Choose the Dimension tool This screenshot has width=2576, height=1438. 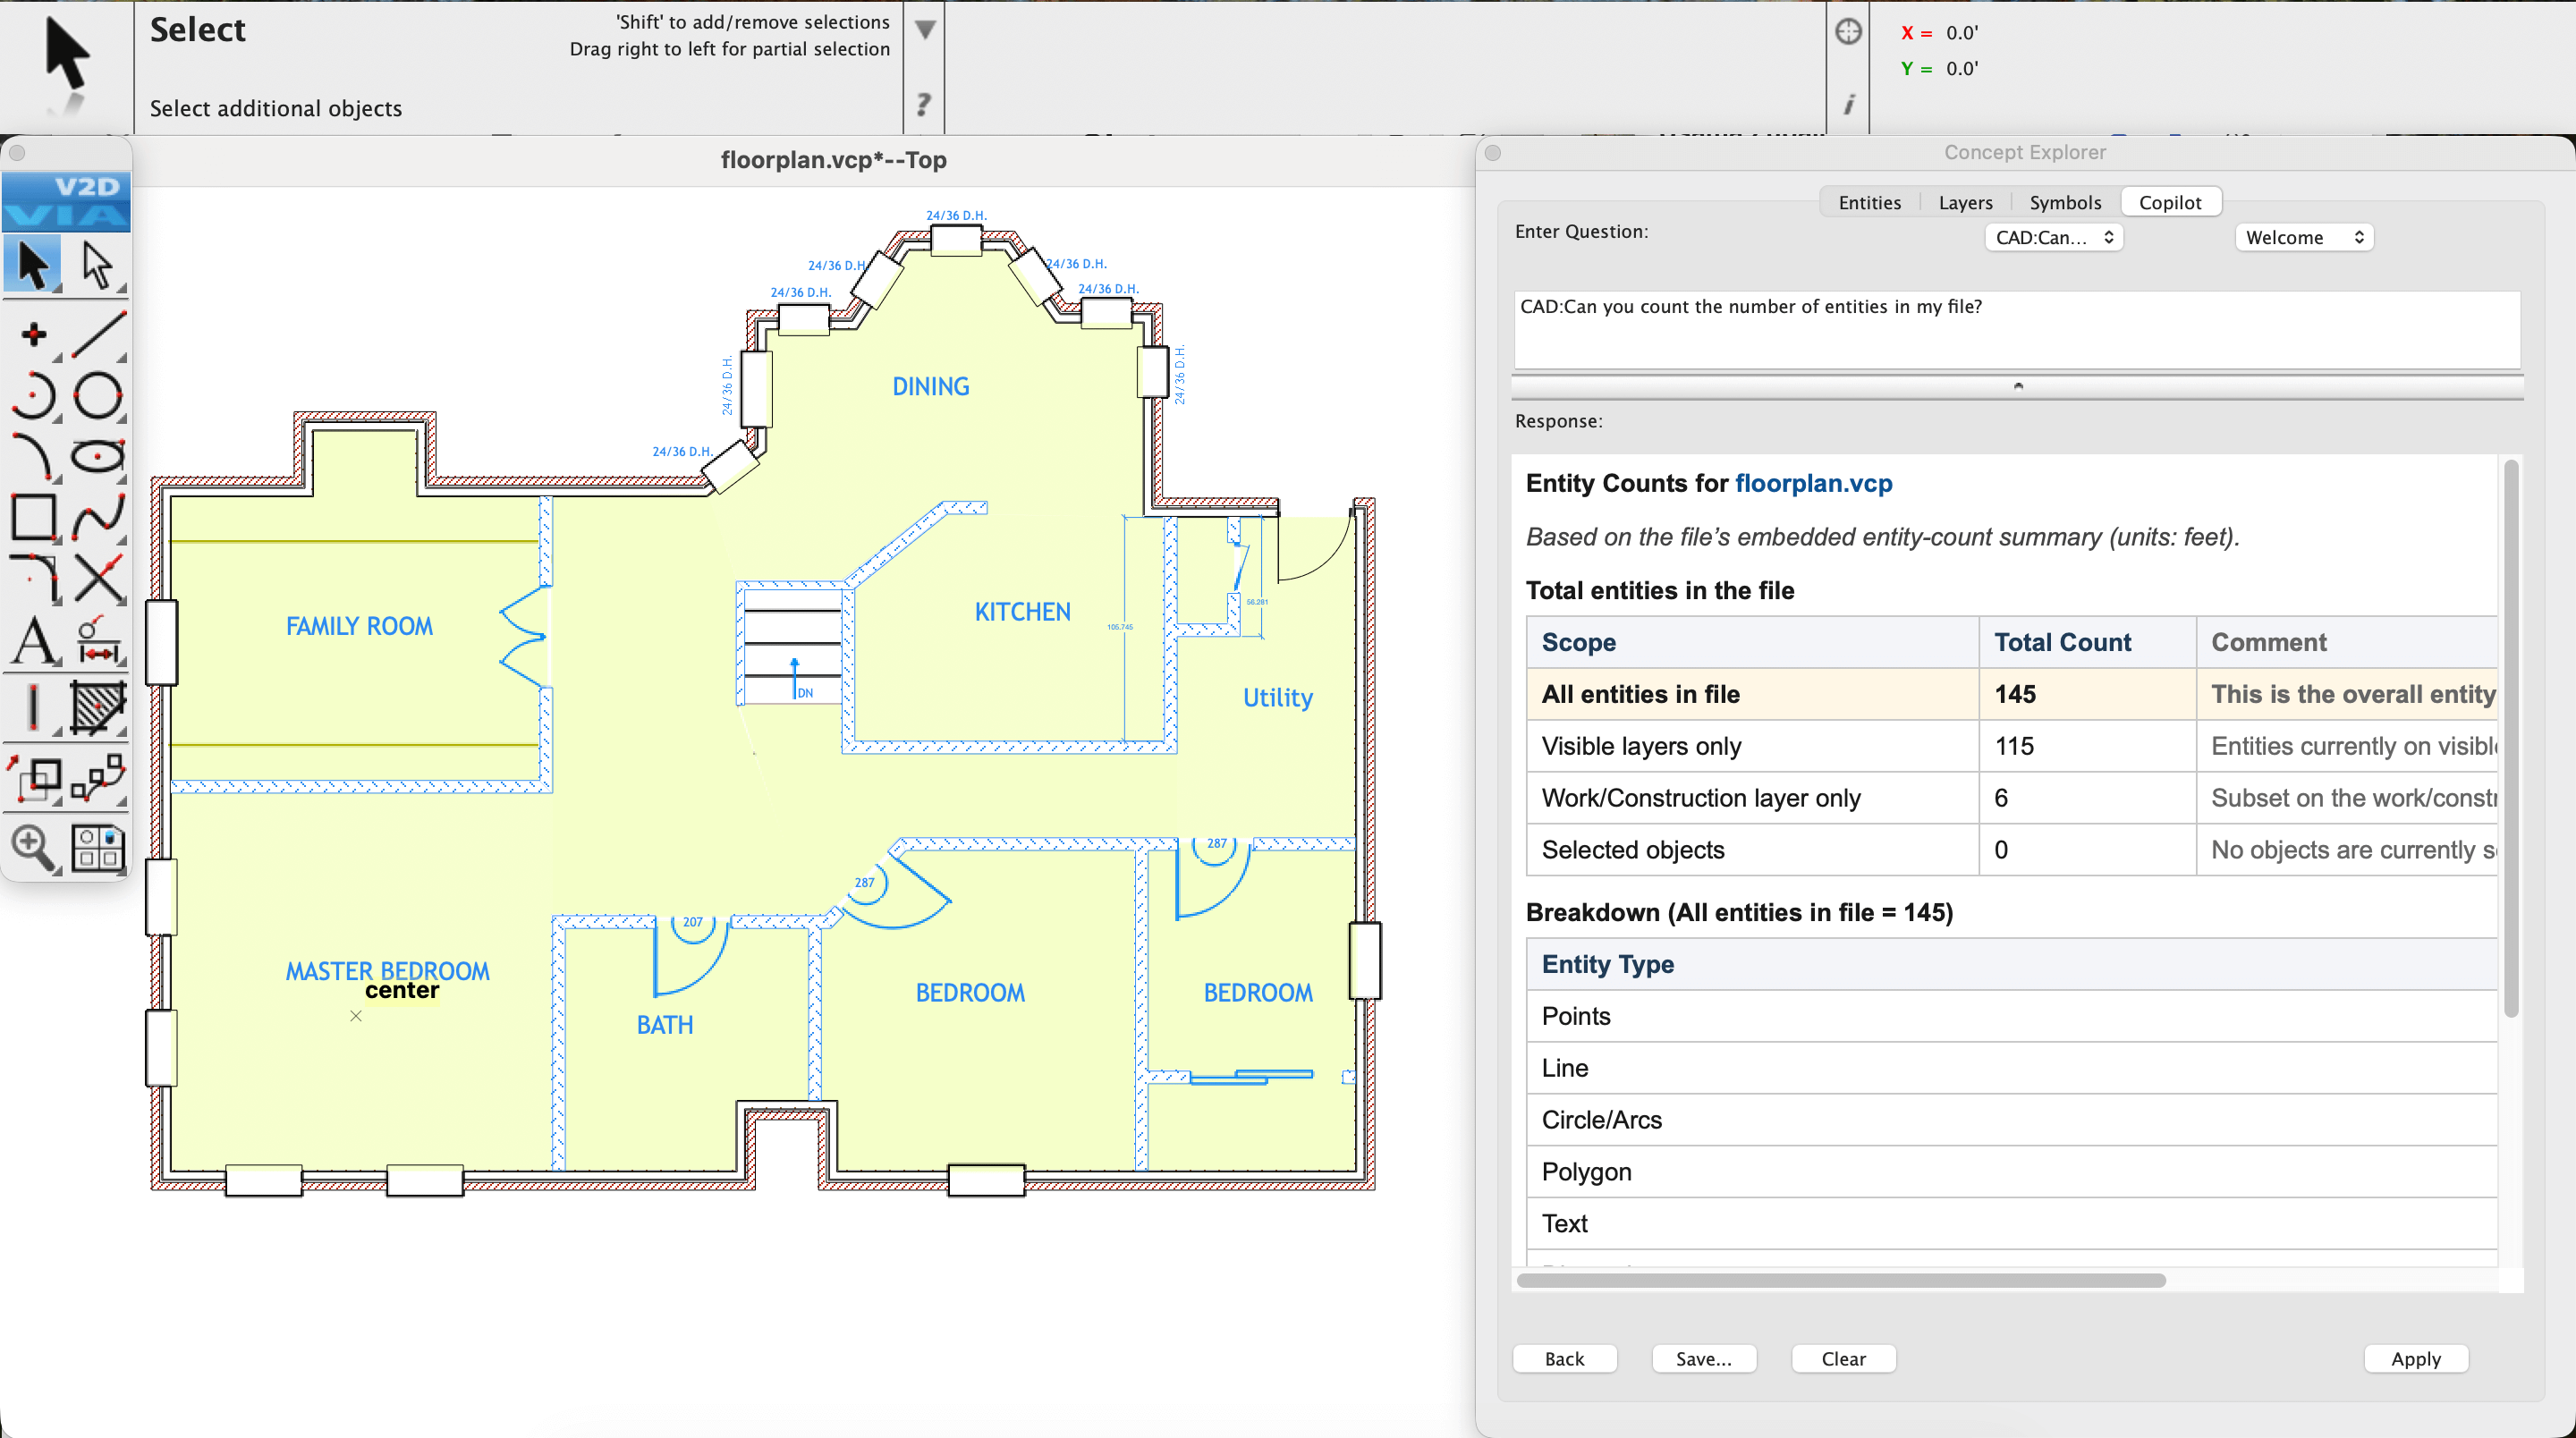pyautogui.click(x=98, y=640)
